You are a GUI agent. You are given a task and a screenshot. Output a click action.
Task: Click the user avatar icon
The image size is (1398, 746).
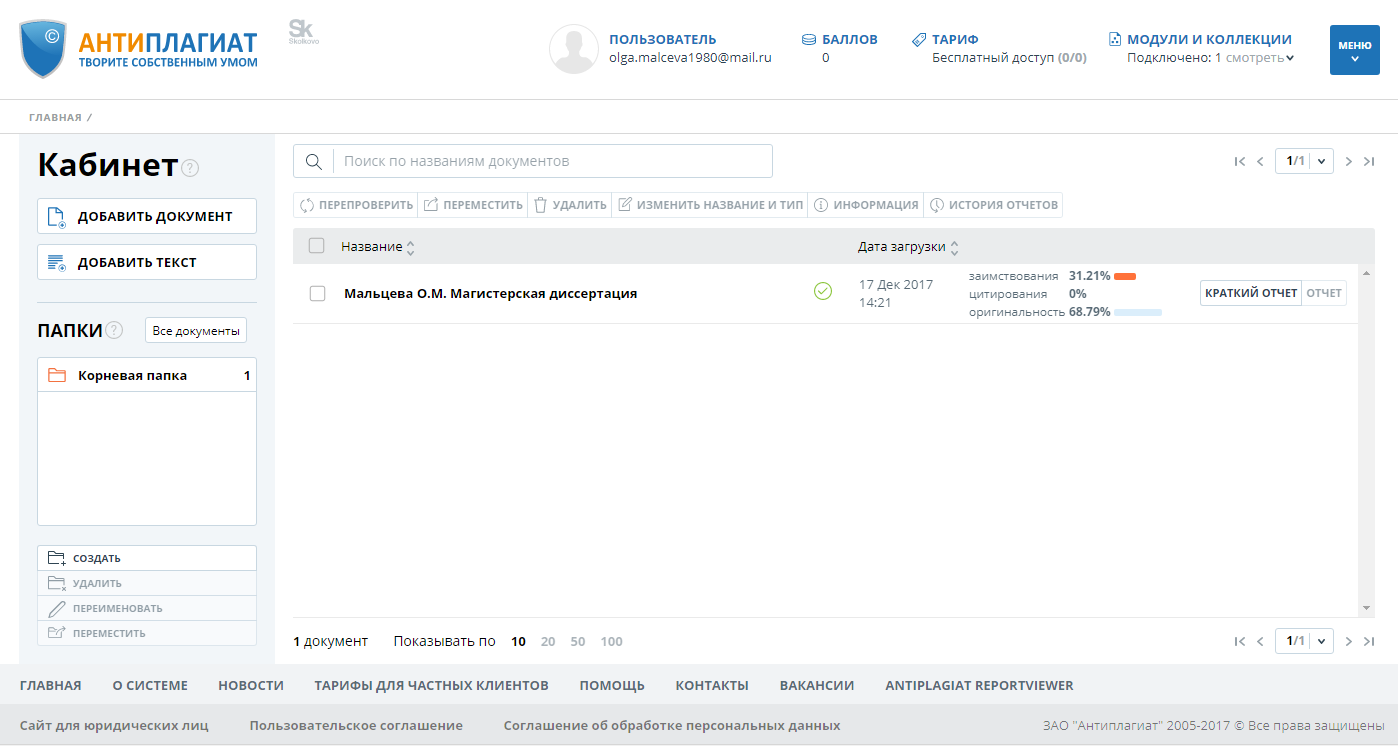[x=574, y=49]
